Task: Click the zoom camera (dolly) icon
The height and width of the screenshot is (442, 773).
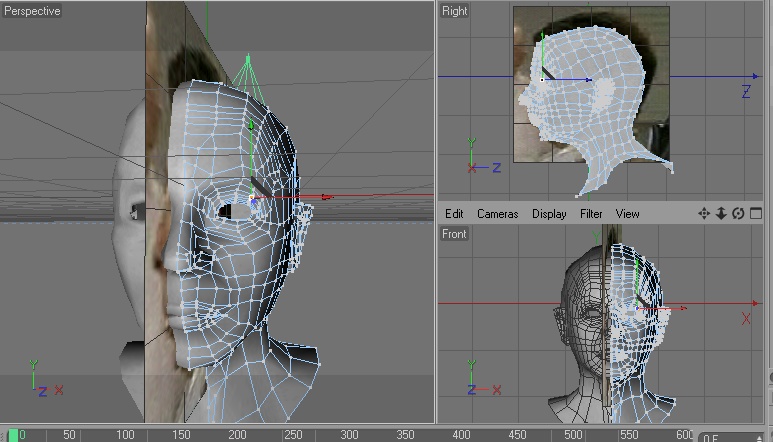Action: [x=721, y=213]
